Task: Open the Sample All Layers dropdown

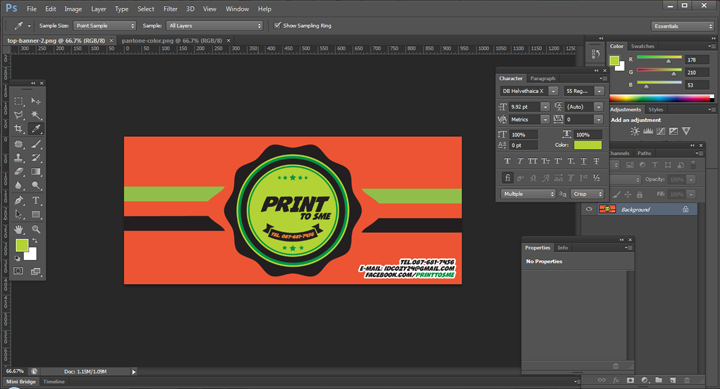Action: tap(214, 26)
